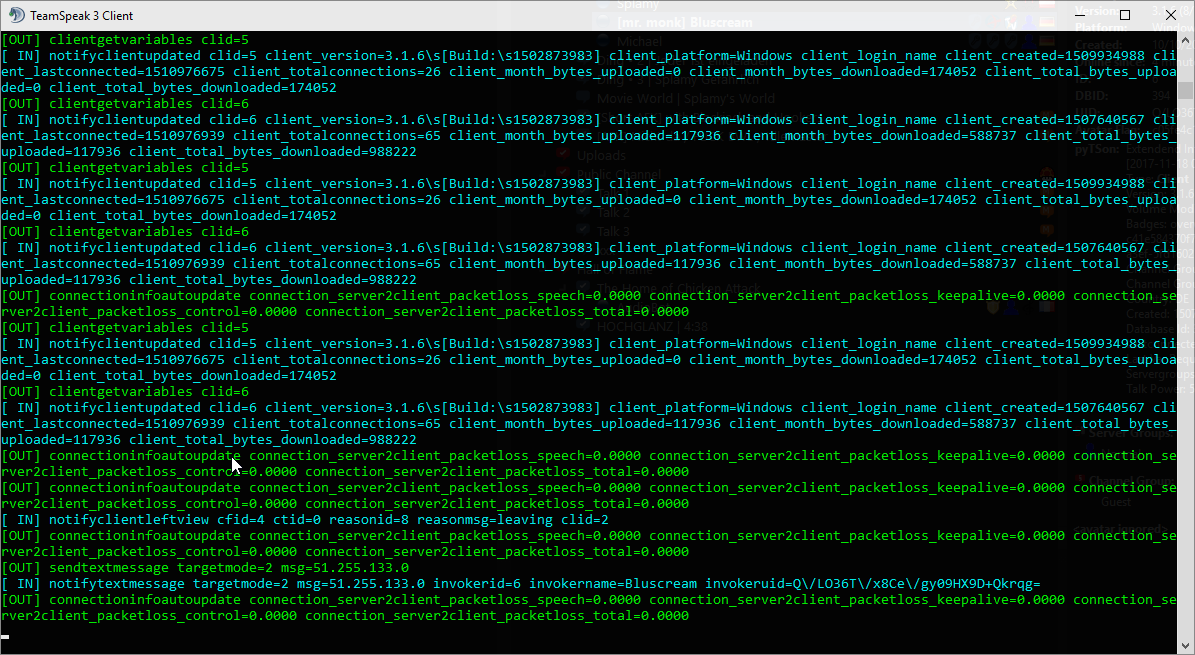Click the "ctid=0" value

point(297,520)
